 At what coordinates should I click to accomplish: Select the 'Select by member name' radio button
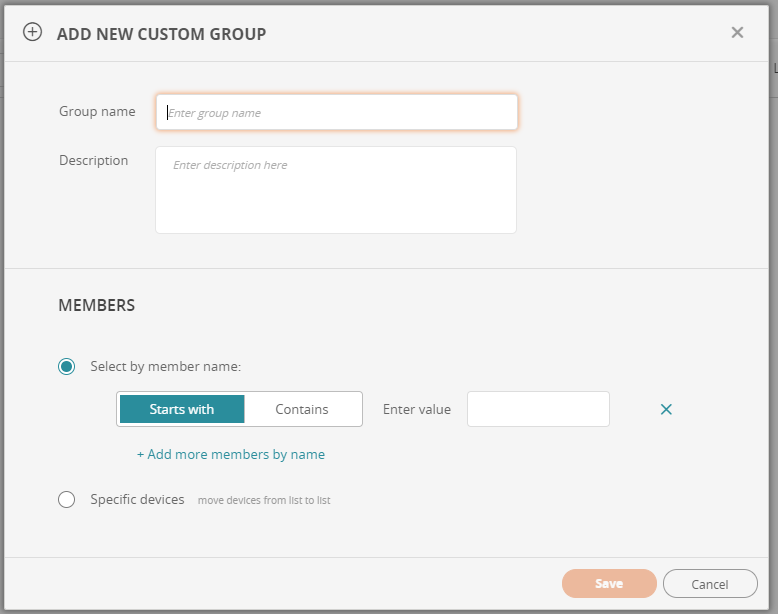(x=67, y=367)
